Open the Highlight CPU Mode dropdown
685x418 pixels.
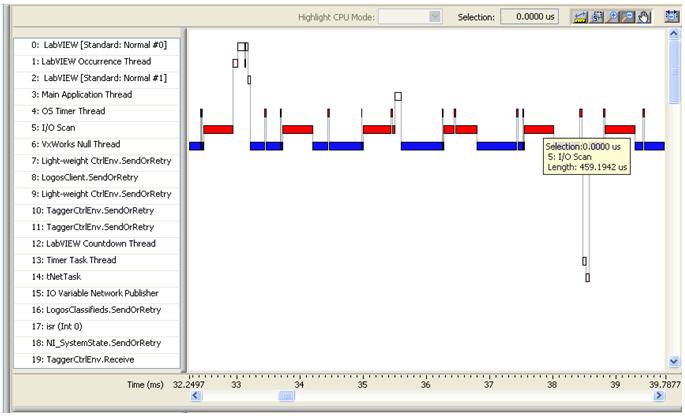click(434, 17)
